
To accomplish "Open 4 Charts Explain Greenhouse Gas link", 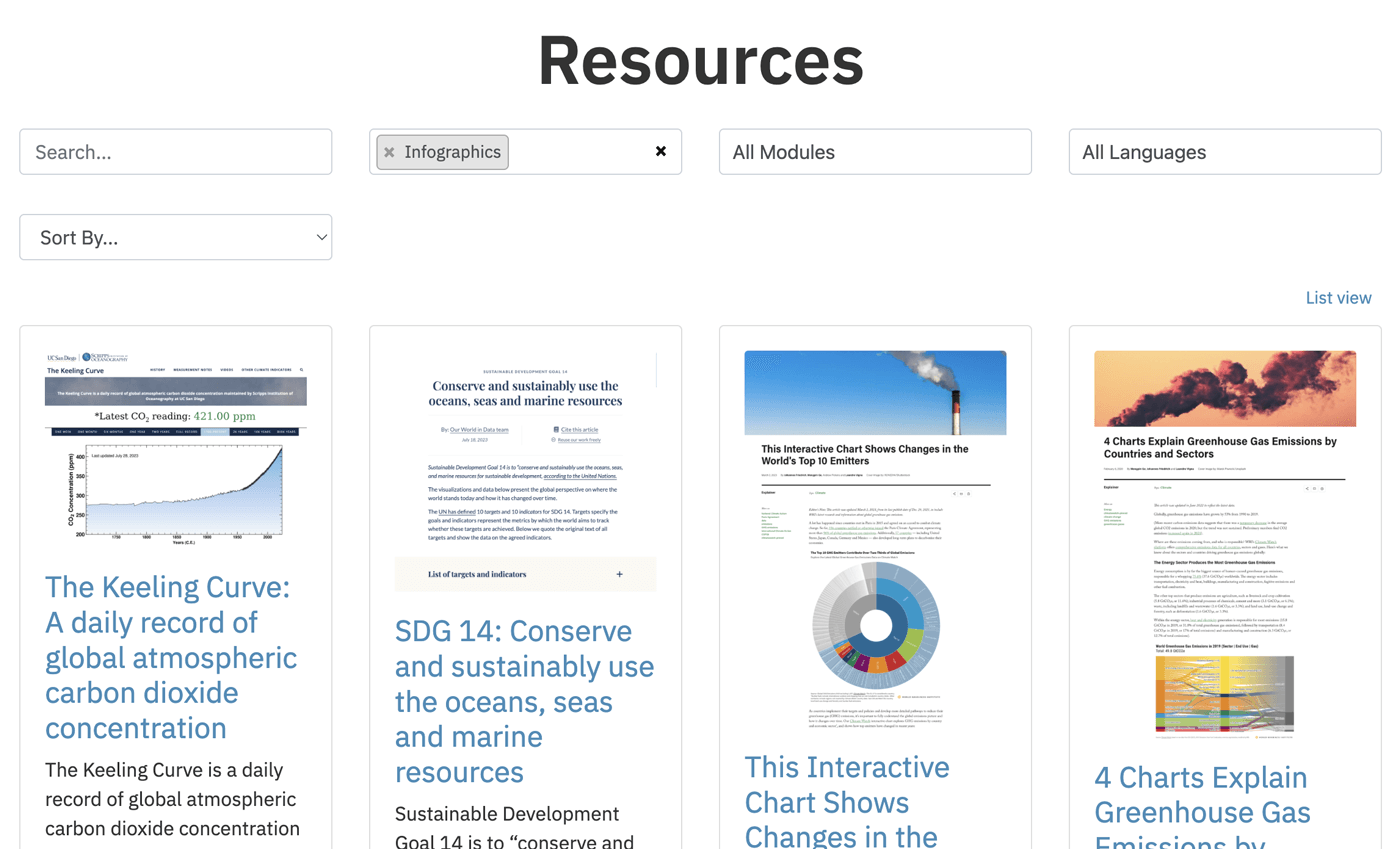I will pyautogui.click(x=1201, y=806).
